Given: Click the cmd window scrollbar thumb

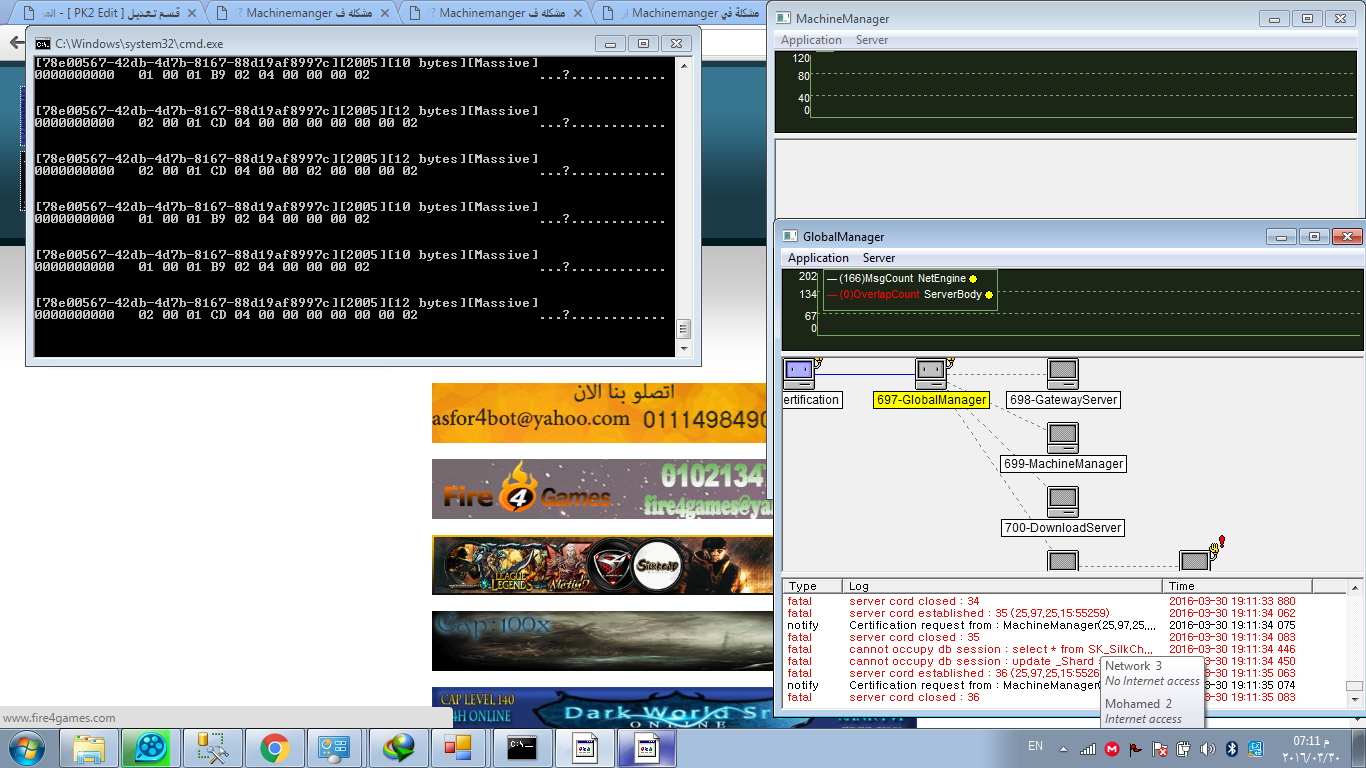Looking at the screenshot, I should (684, 328).
